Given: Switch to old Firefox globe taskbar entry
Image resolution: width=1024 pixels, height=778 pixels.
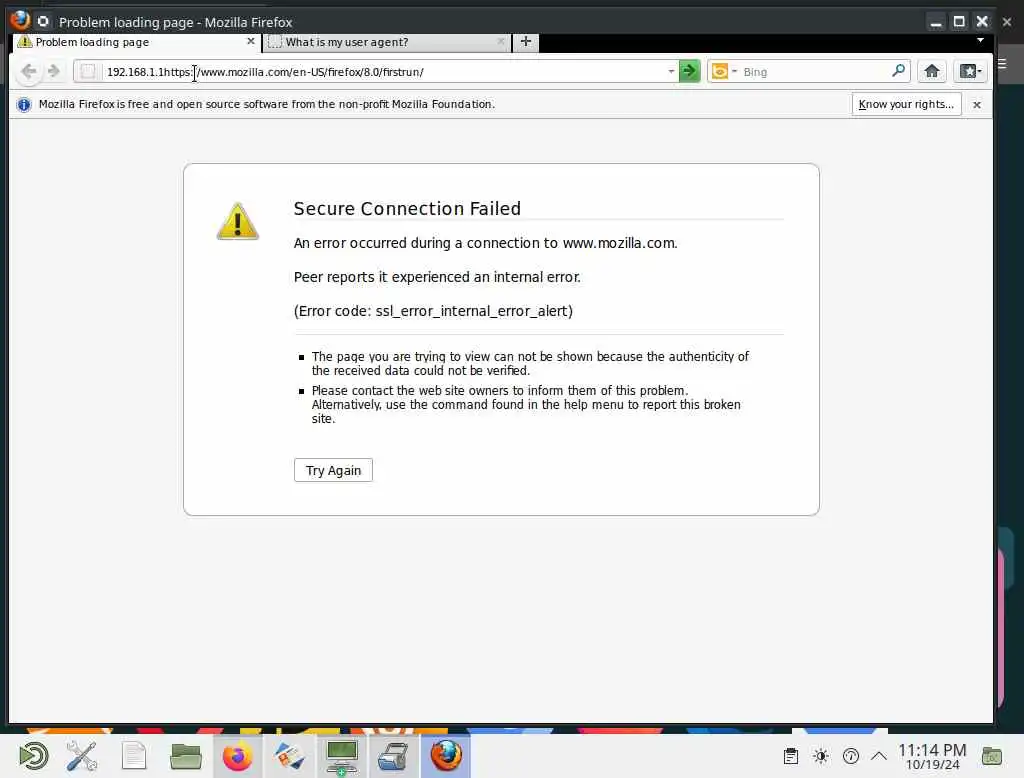Looking at the screenshot, I should tap(446, 756).
